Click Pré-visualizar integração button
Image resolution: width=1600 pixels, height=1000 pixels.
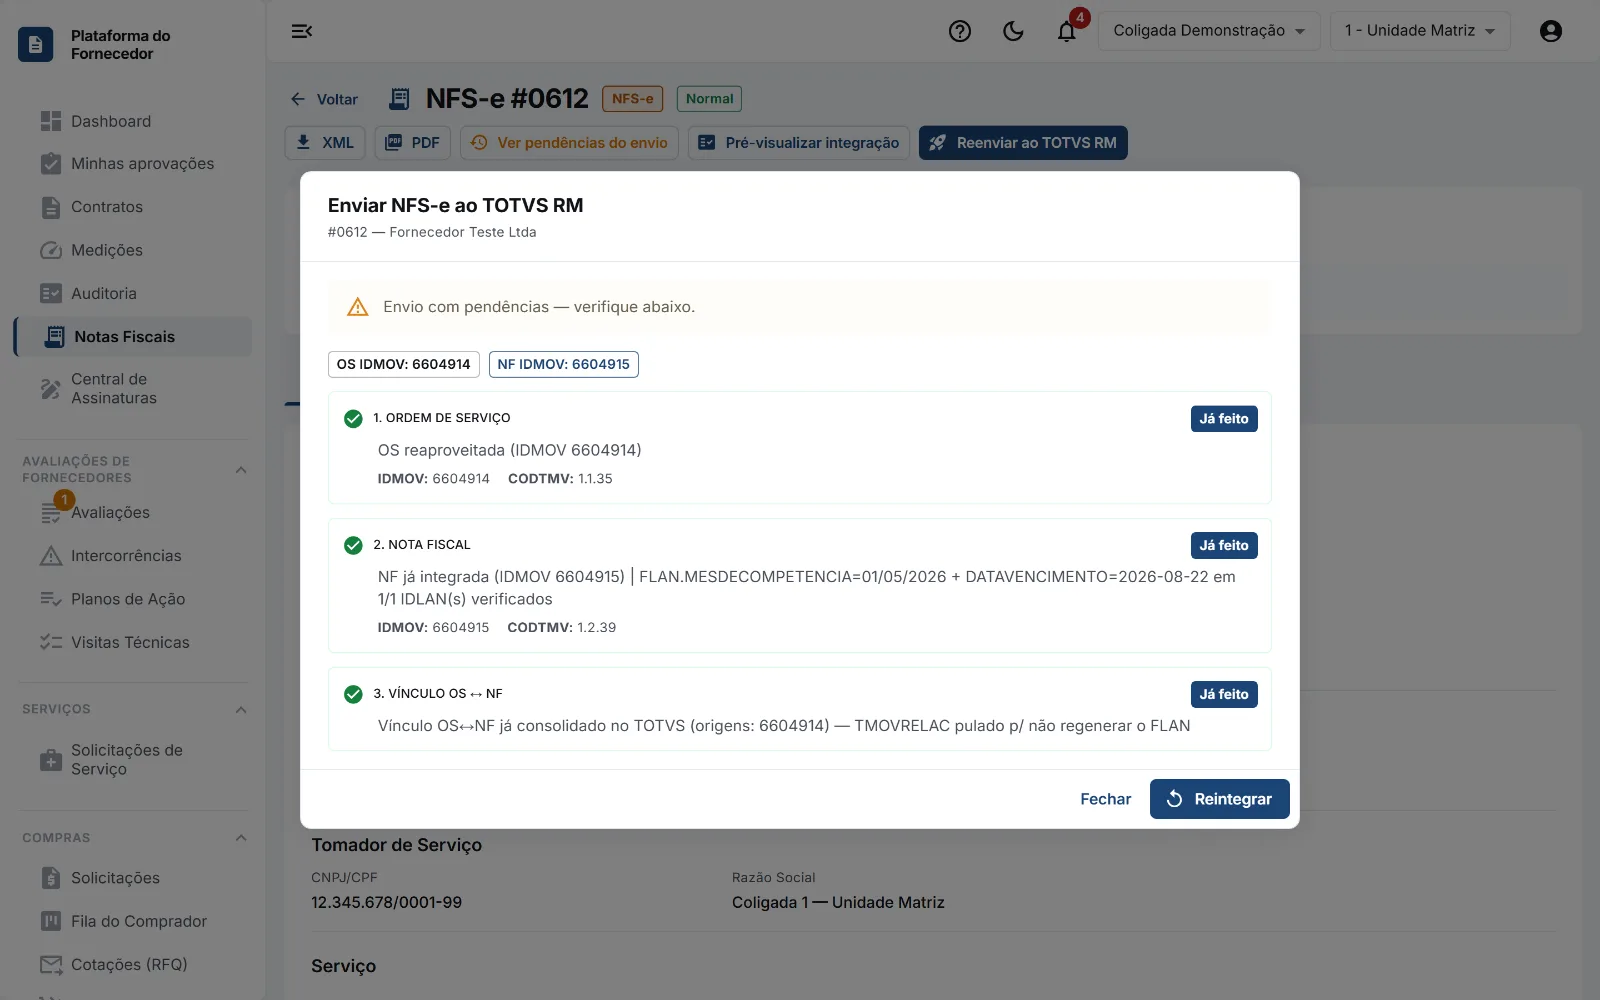tap(799, 143)
